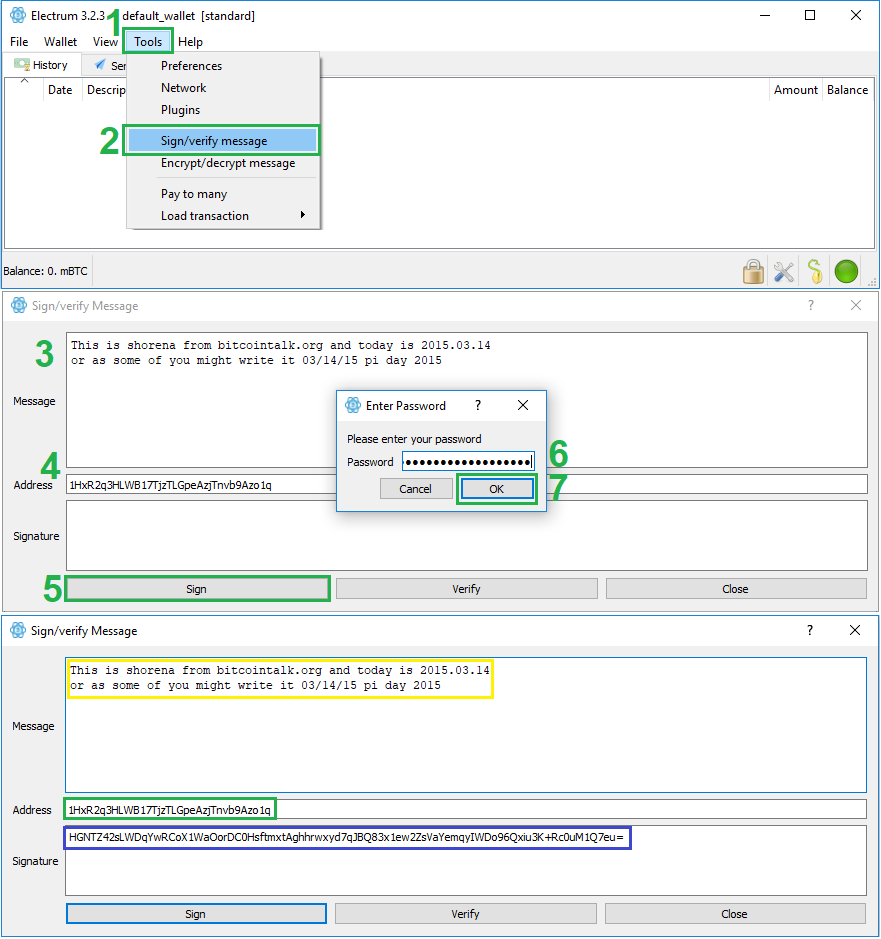
Task: Select Plugins from Tools menu
Action: [223, 110]
